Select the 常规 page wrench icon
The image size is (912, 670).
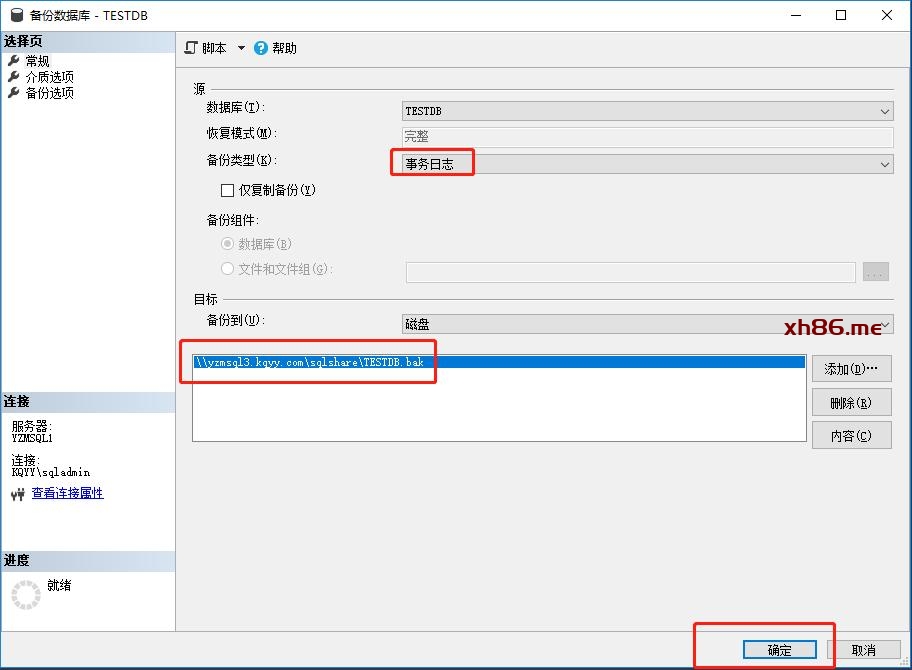[13, 61]
